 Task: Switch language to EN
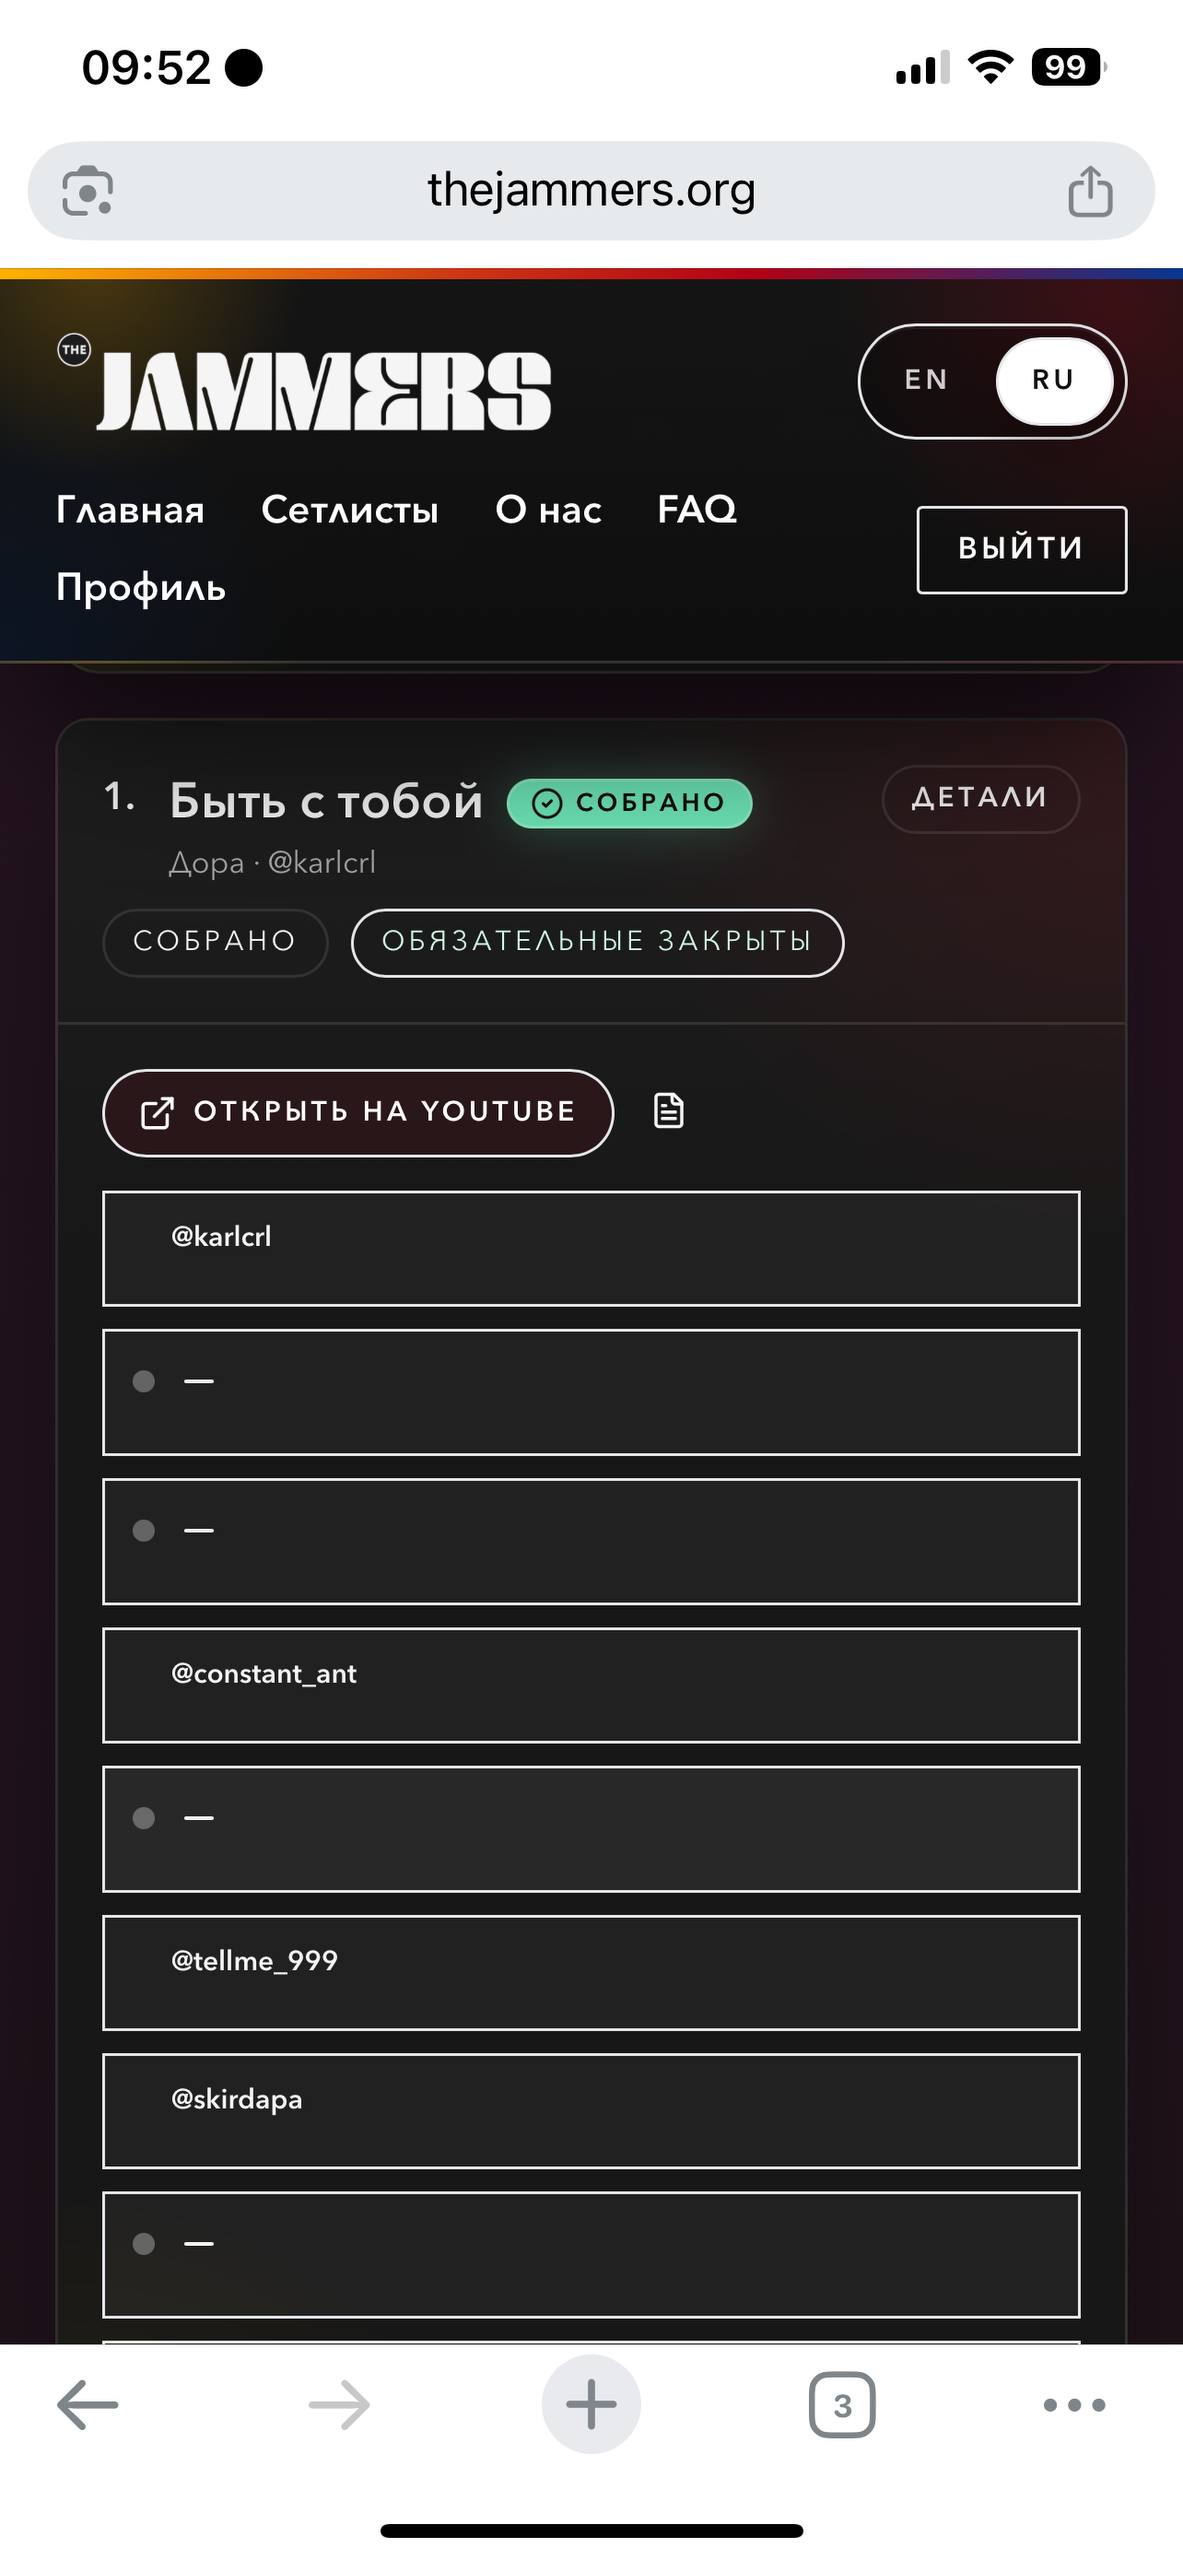point(926,380)
